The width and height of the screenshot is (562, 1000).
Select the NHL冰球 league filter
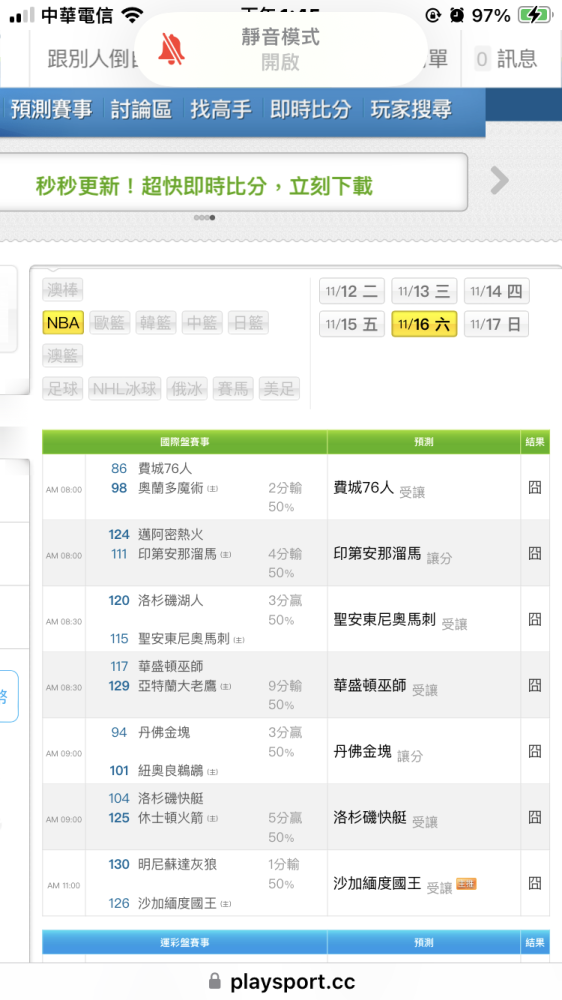pyautogui.click(x=124, y=388)
